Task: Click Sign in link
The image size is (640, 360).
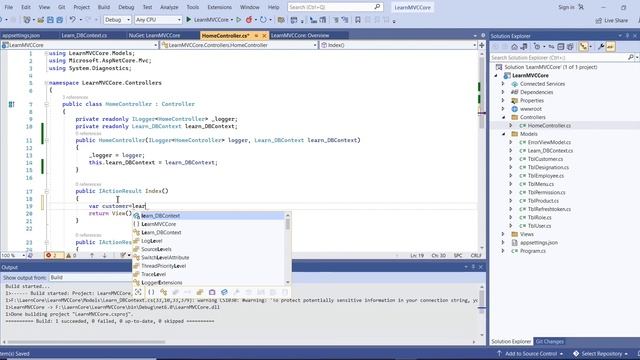Action: click(x=566, y=7)
